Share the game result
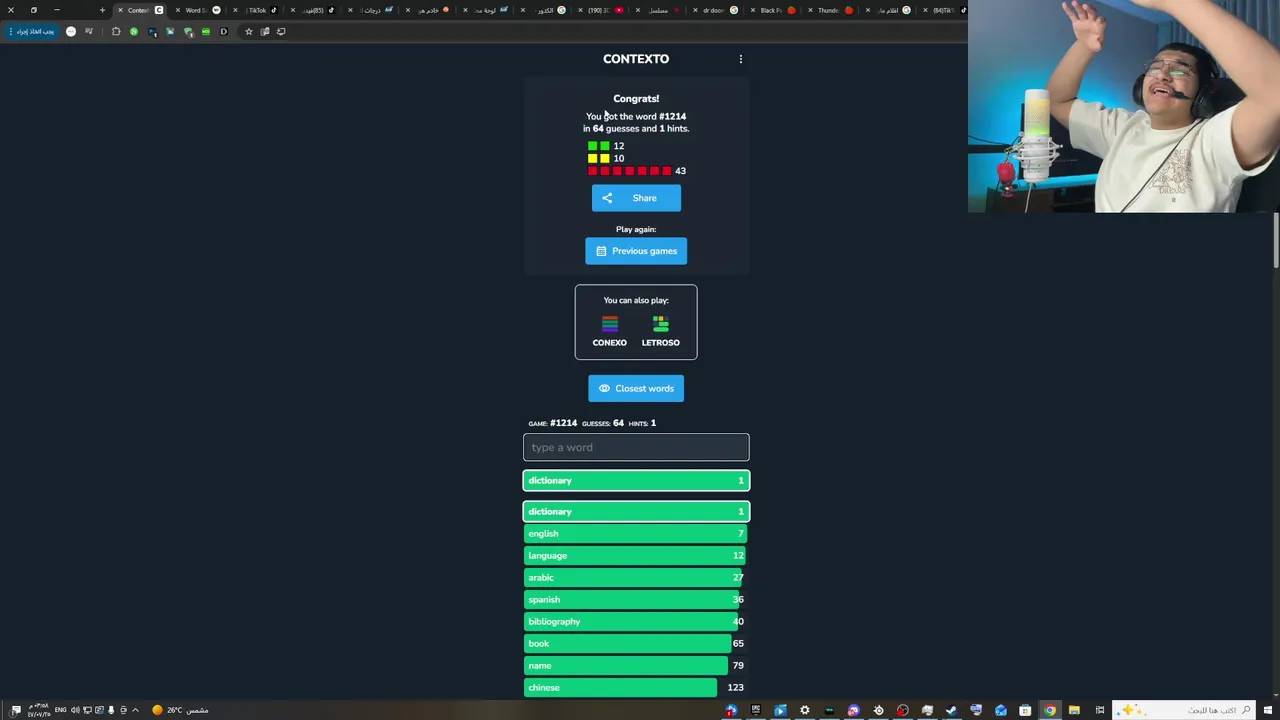Image resolution: width=1280 pixels, height=720 pixels. 636,198
